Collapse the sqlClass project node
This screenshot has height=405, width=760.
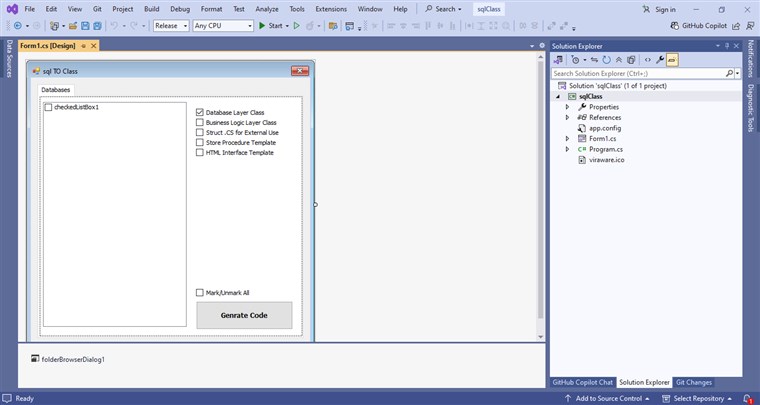[558, 96]
